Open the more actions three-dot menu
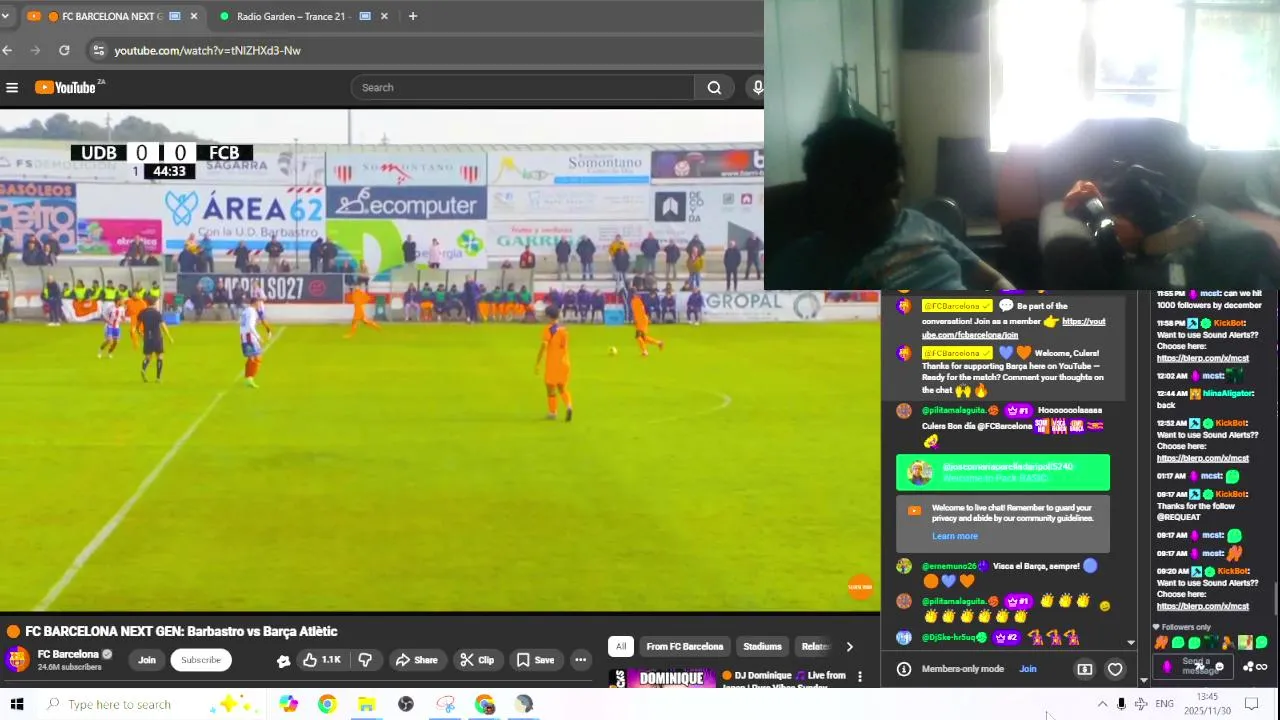 point(580,660)
